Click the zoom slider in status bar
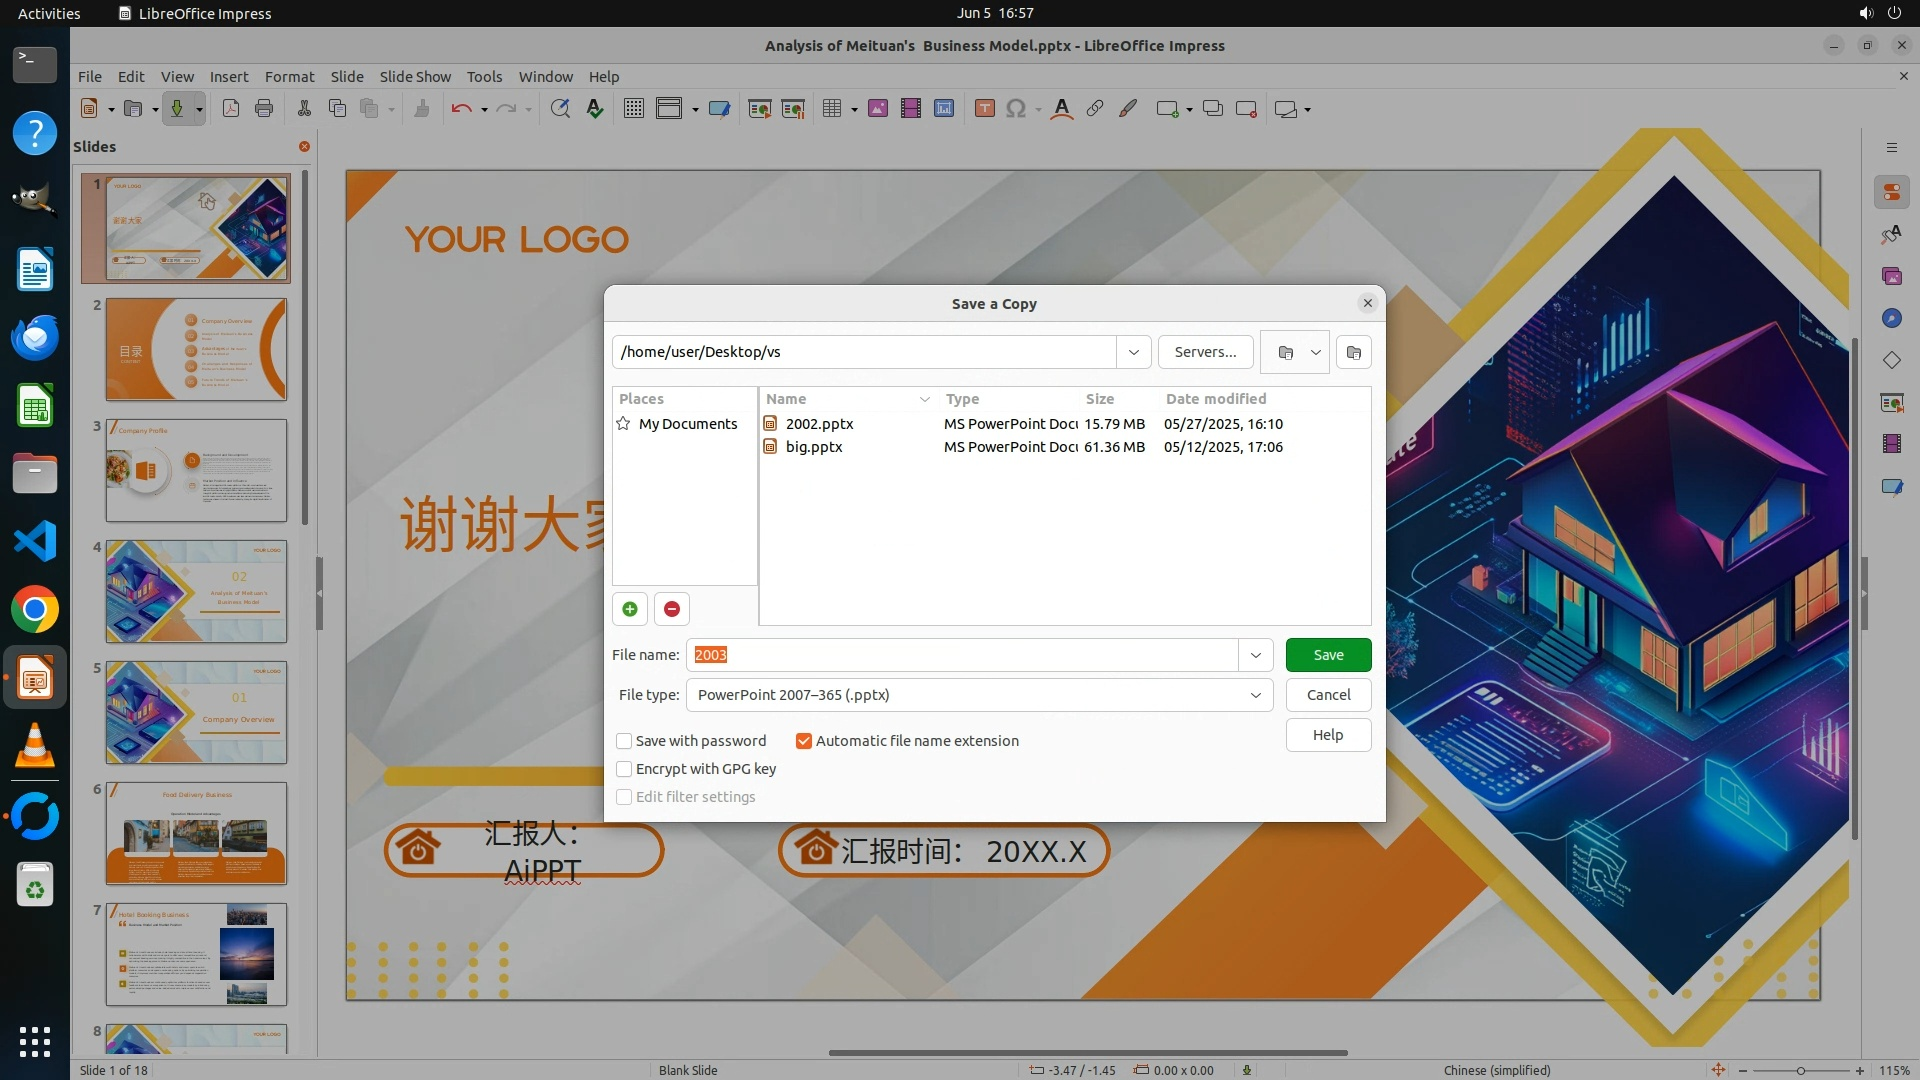The image size is (1920, 1080). [1800, 1070]
